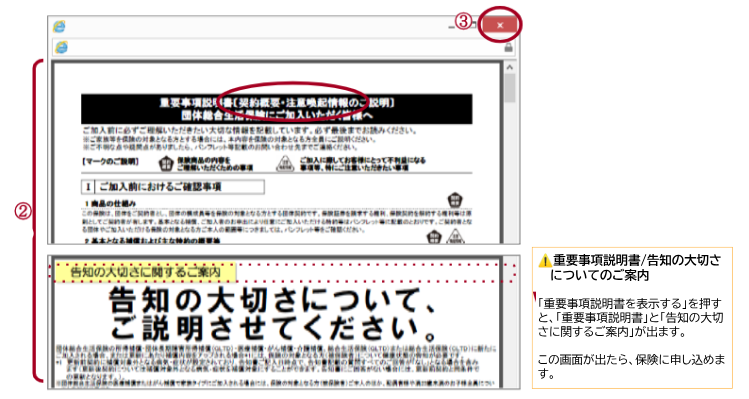Click the vertical scrollbar thumb
Image resolution: width=749 pixels, height=399 pixels.
coord(510,88)
